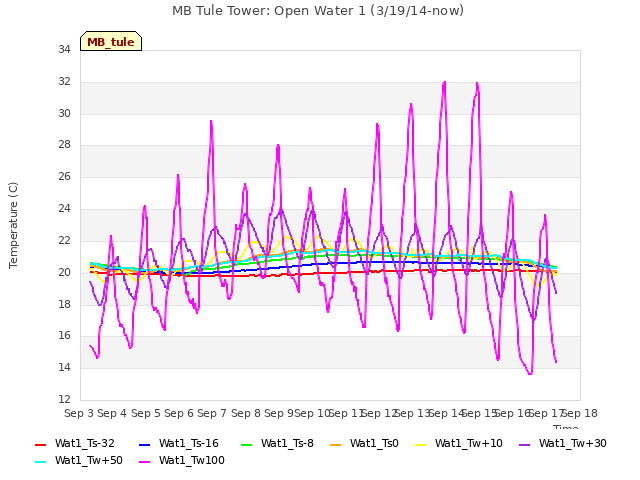Viewport: 640px width, 480px height.
Task: Toggle the Wat1_Ts-16 legend entry
Action: point(179,444)
